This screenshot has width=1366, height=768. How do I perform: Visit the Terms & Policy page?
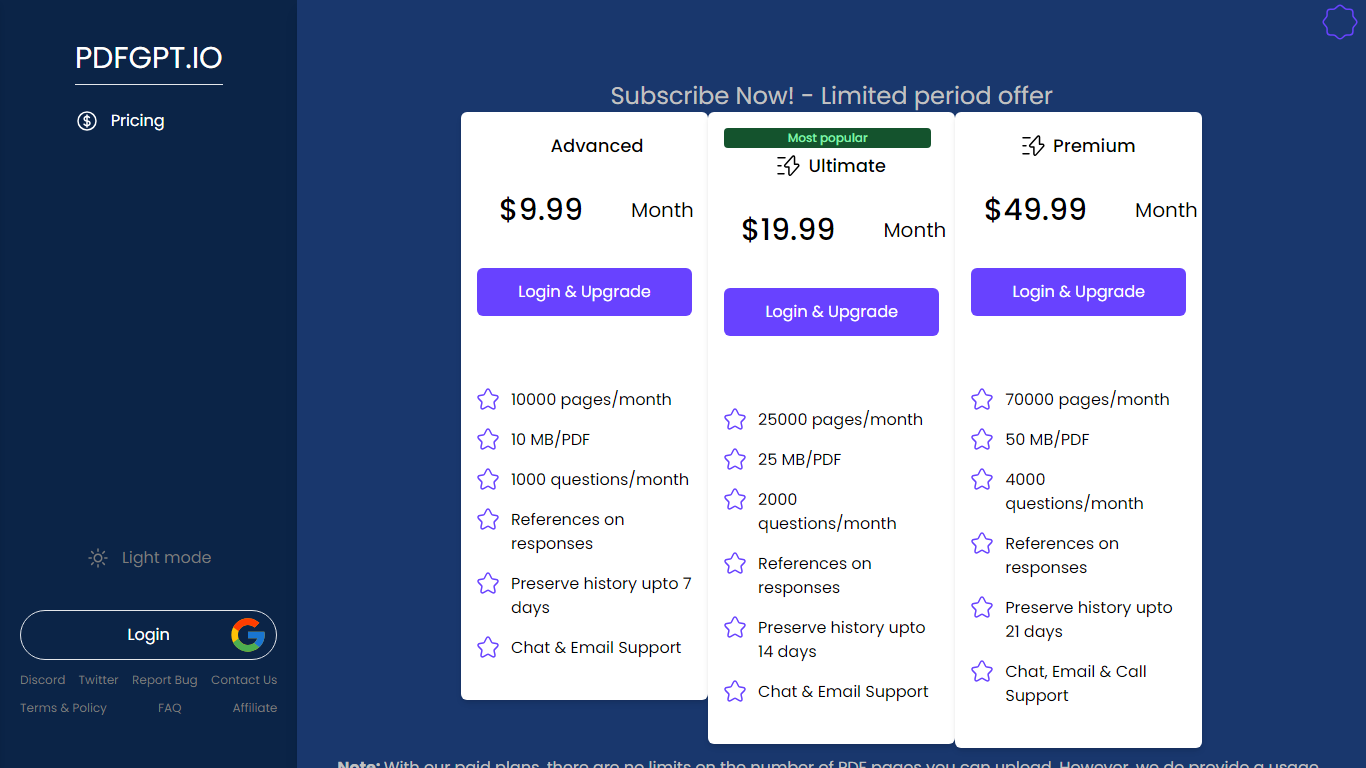[63, 708]
